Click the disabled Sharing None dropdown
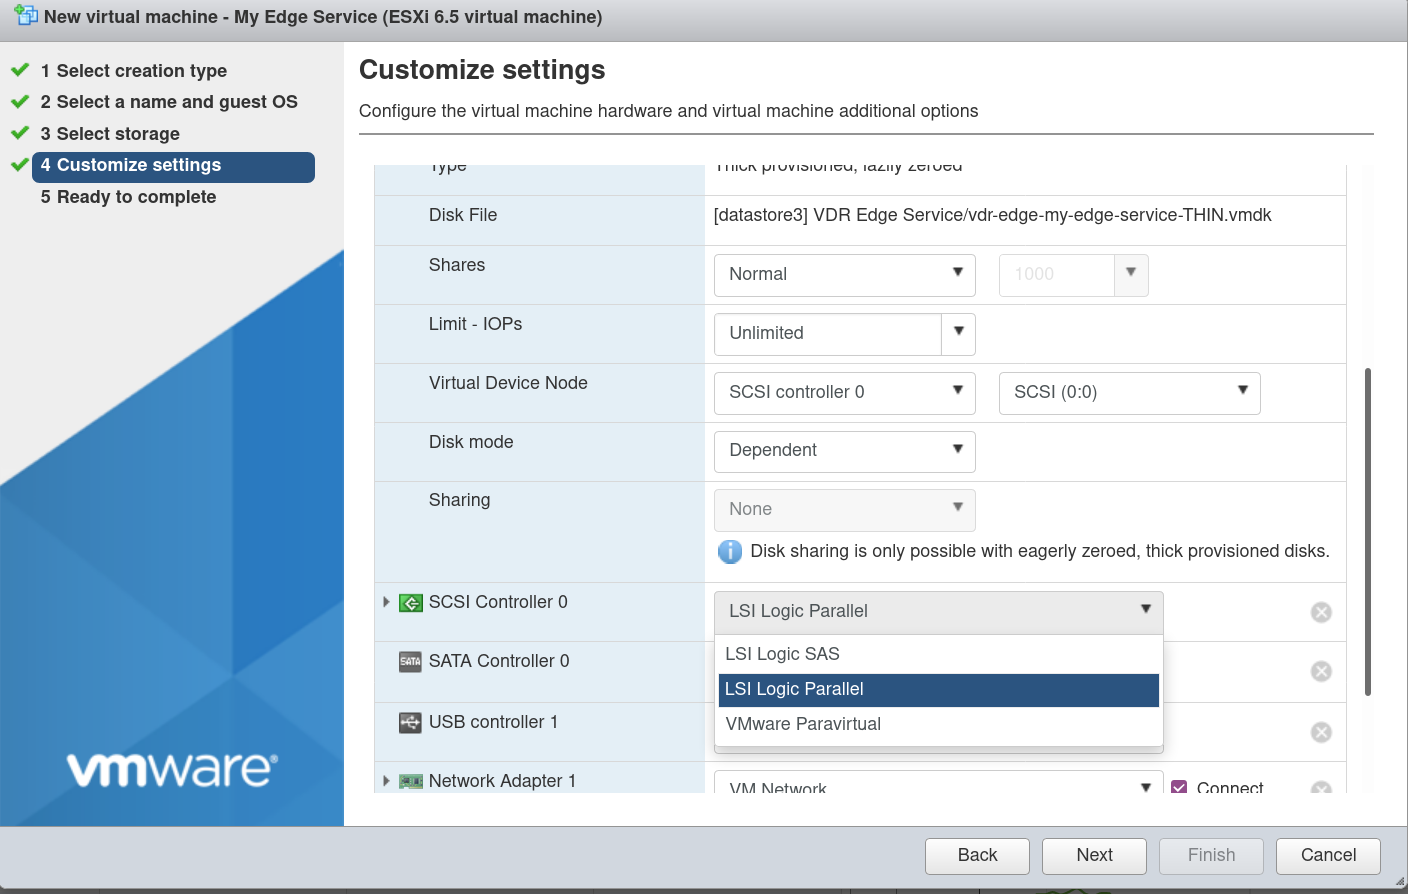 click(x=845, y=510)
